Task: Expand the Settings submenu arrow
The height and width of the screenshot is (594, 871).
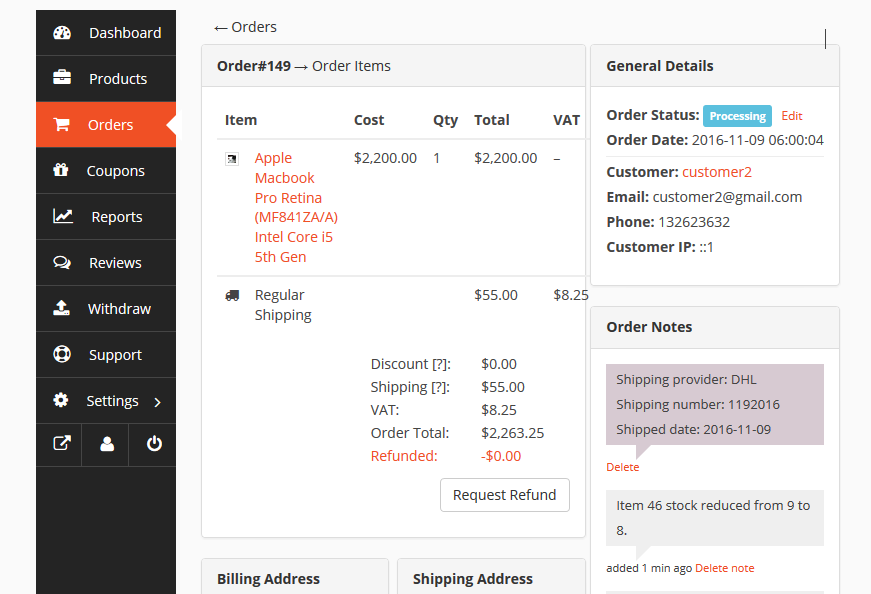Action: click(157, 402)
